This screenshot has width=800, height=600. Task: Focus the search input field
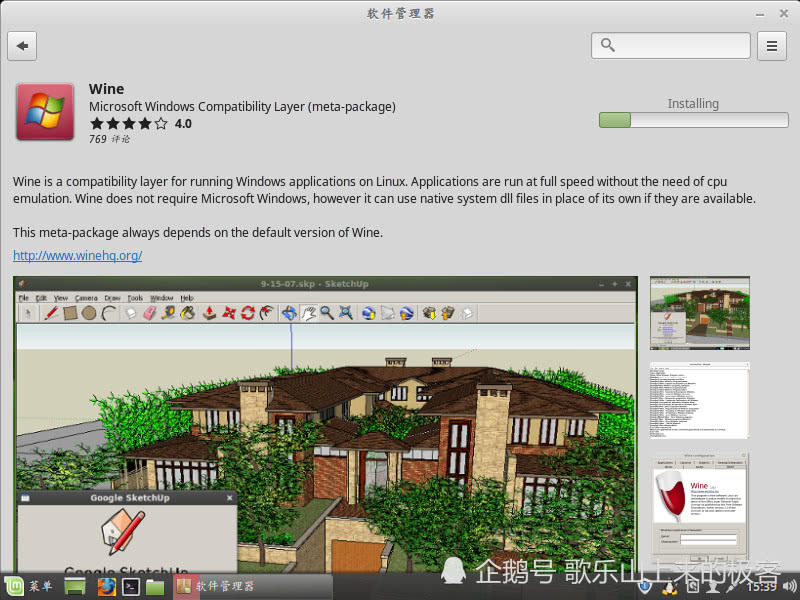click(x=670, y=45)
